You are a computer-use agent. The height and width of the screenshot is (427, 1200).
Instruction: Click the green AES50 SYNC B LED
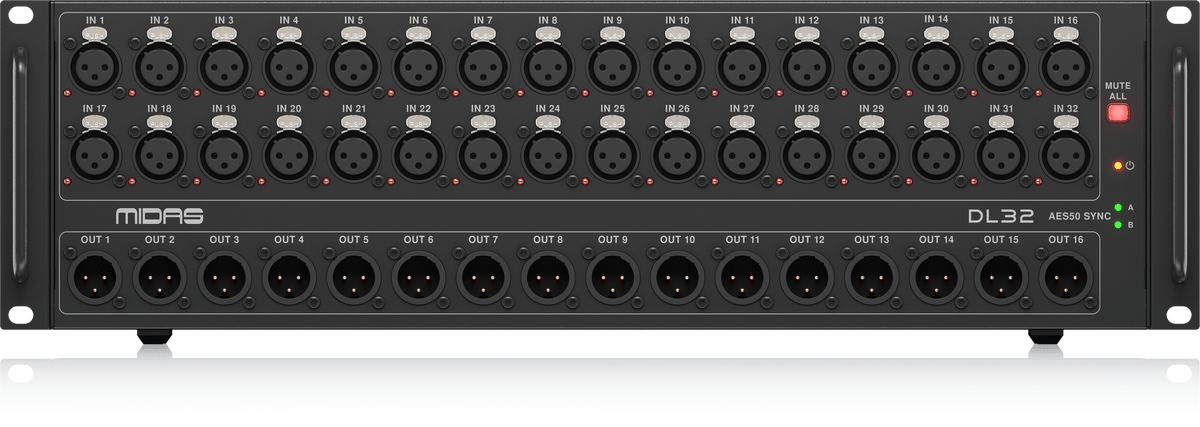[1117, 224]
